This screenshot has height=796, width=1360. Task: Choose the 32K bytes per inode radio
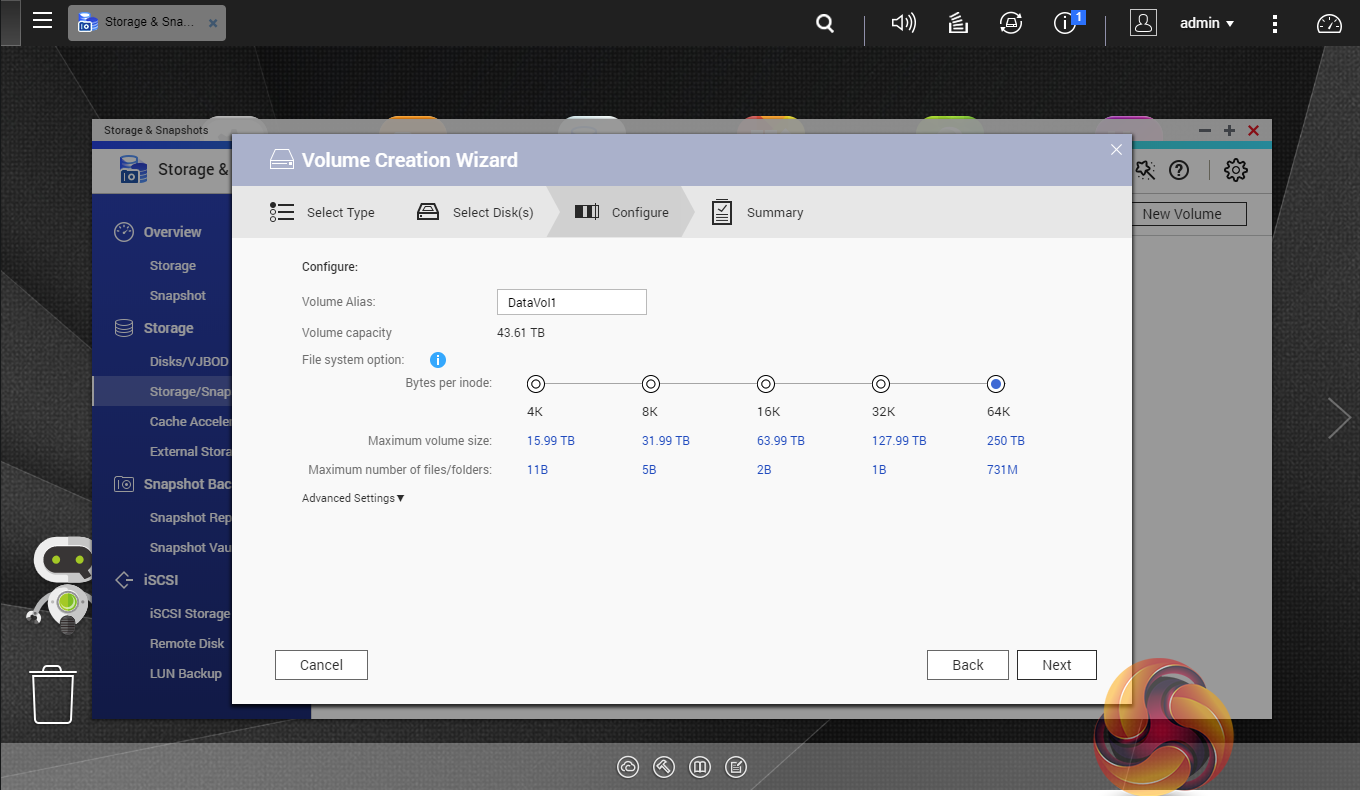[x=881, y=384]
